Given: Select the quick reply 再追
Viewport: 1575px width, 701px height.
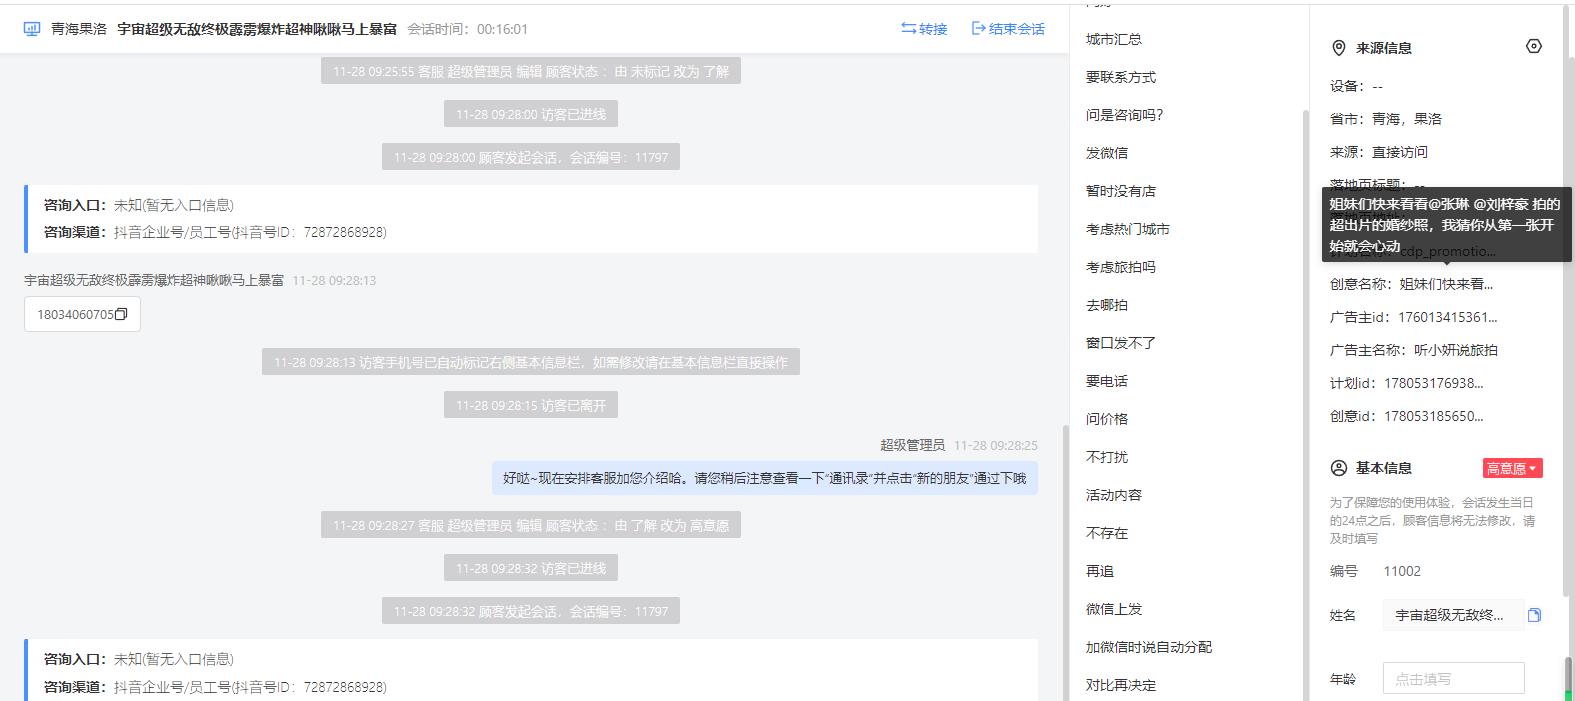Looking at the screenshot, I should (1100, 571).
